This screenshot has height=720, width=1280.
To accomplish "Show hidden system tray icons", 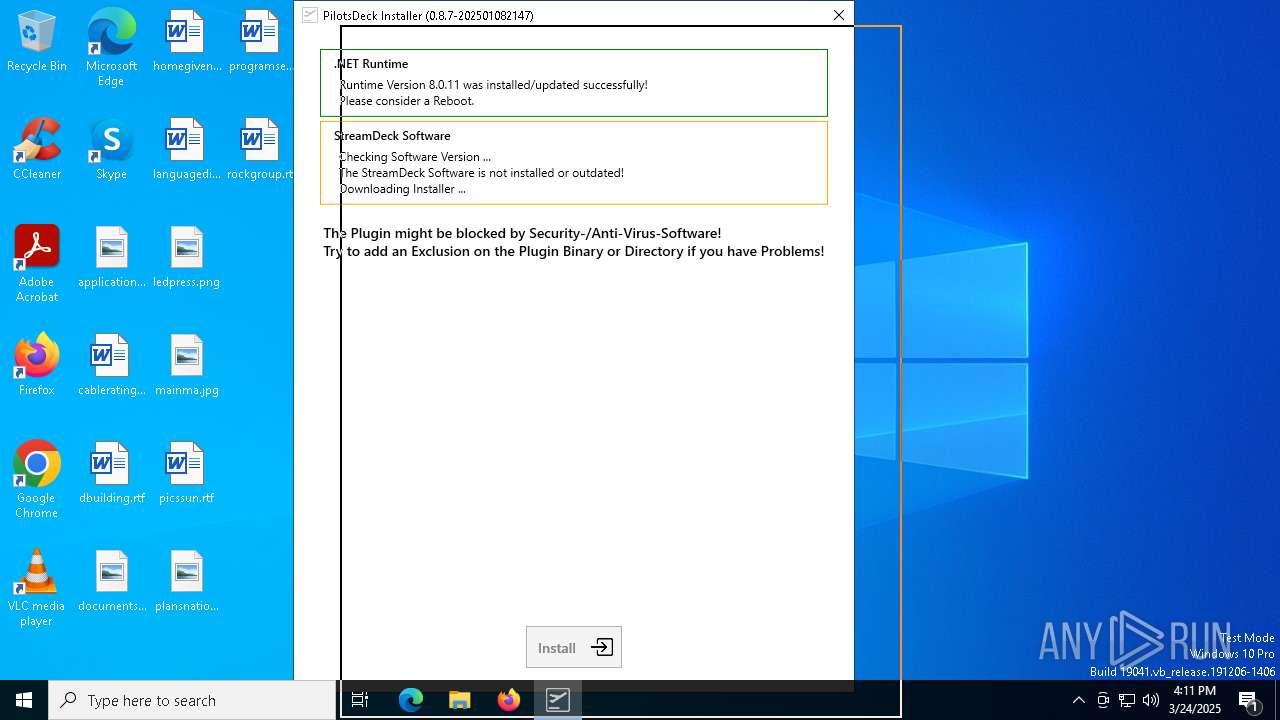I will 1078,700.
